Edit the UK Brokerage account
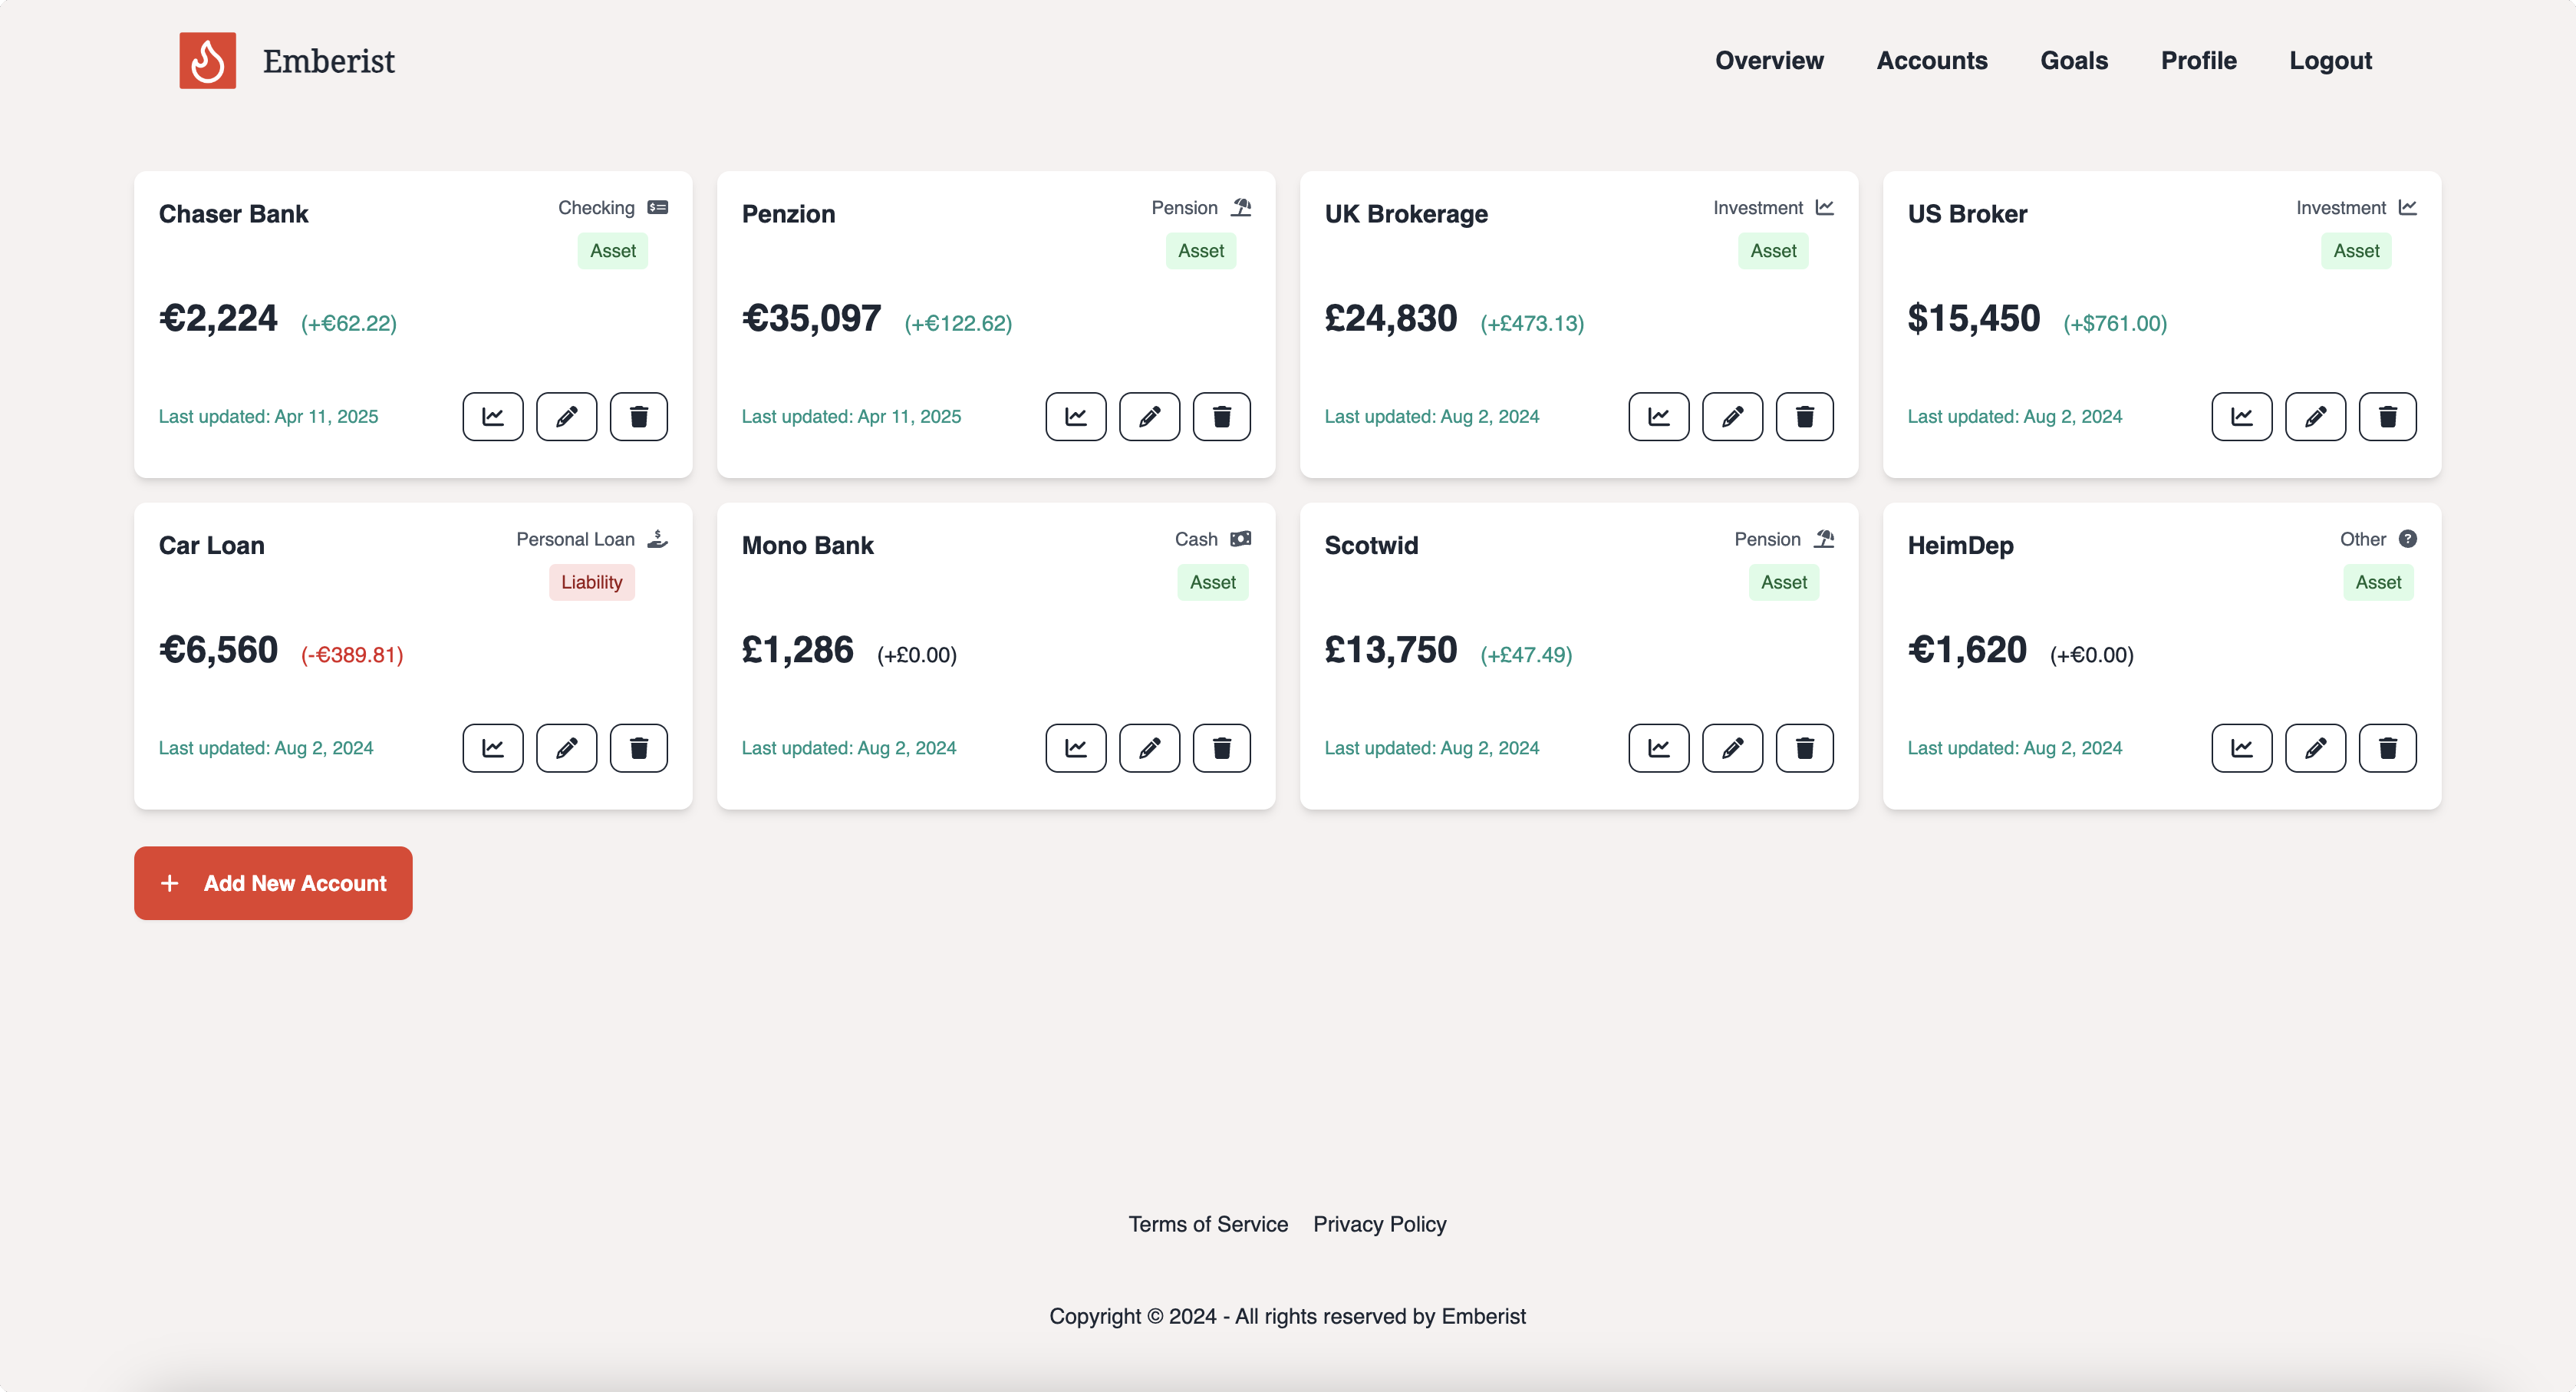The height and width of the screenshot is (1392, 2576). [x=1732, y=417]
